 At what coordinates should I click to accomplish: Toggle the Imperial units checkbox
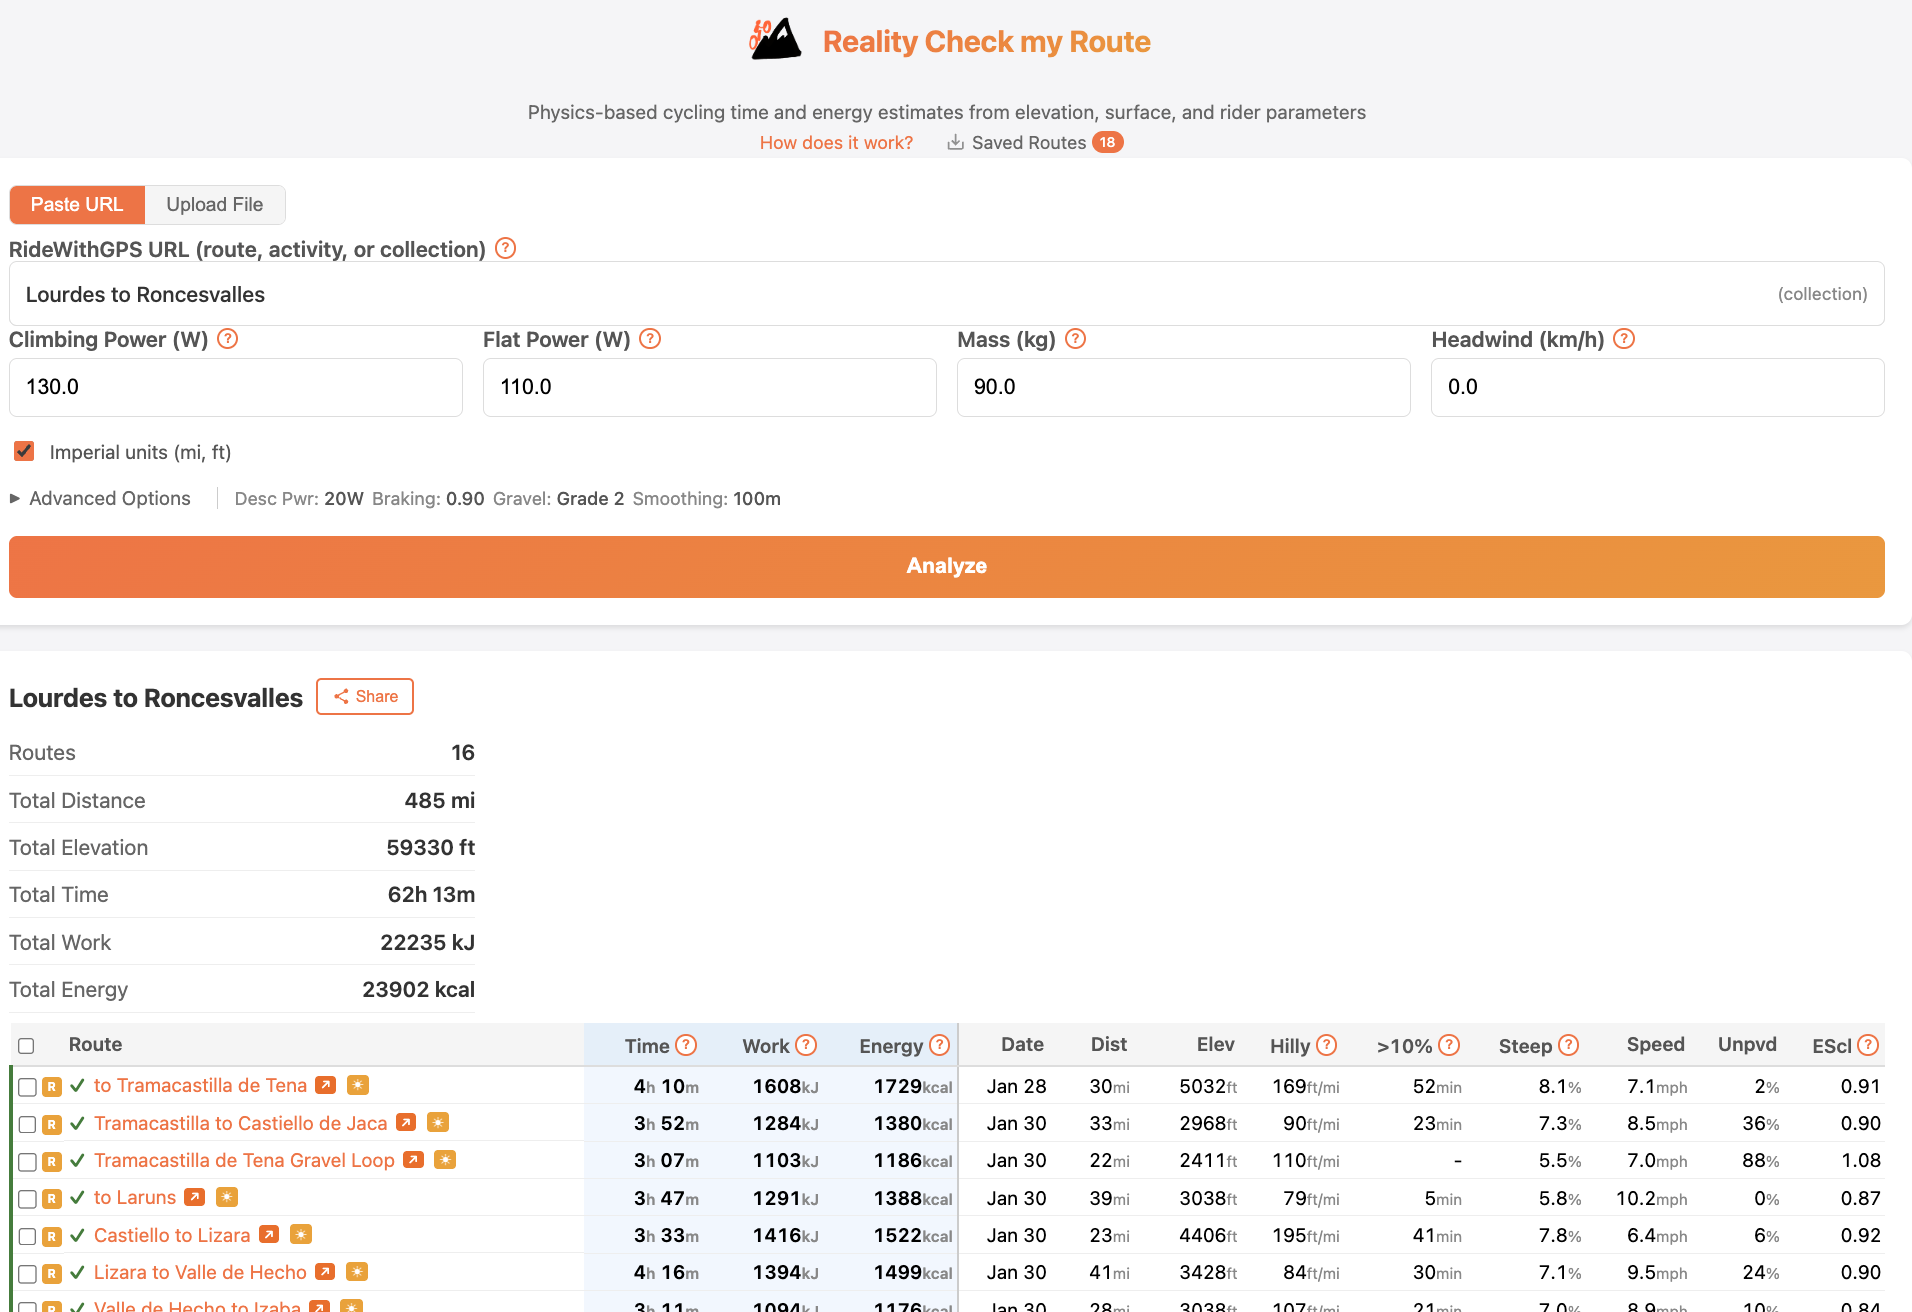coord(24,451)
